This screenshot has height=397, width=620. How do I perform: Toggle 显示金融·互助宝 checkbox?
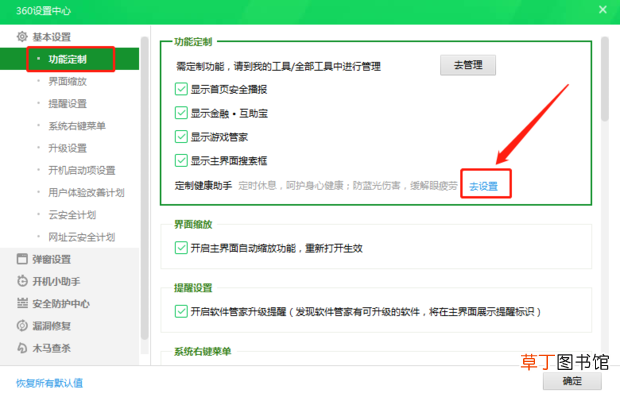click(x=181, y=113)
